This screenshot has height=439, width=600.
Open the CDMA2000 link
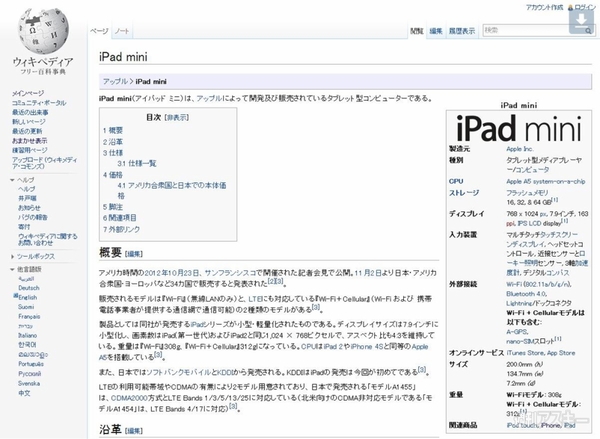(129, 398)
